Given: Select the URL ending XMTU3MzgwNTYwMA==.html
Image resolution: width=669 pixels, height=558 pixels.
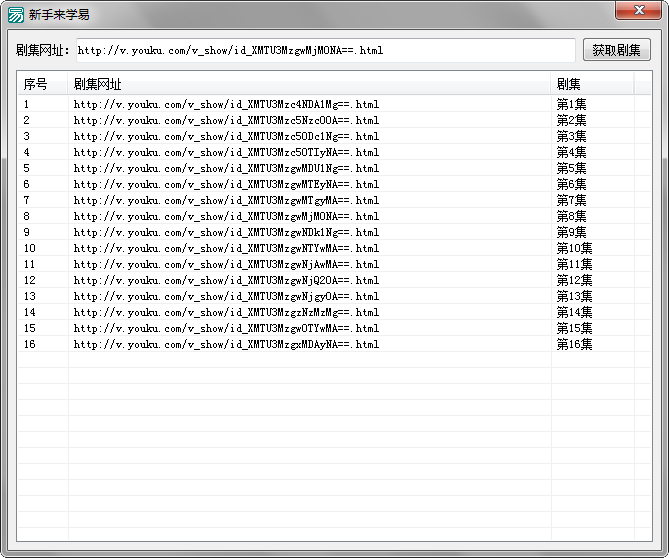Looking at the screenshot, I should pyautogui.click(x=226, y=248).
